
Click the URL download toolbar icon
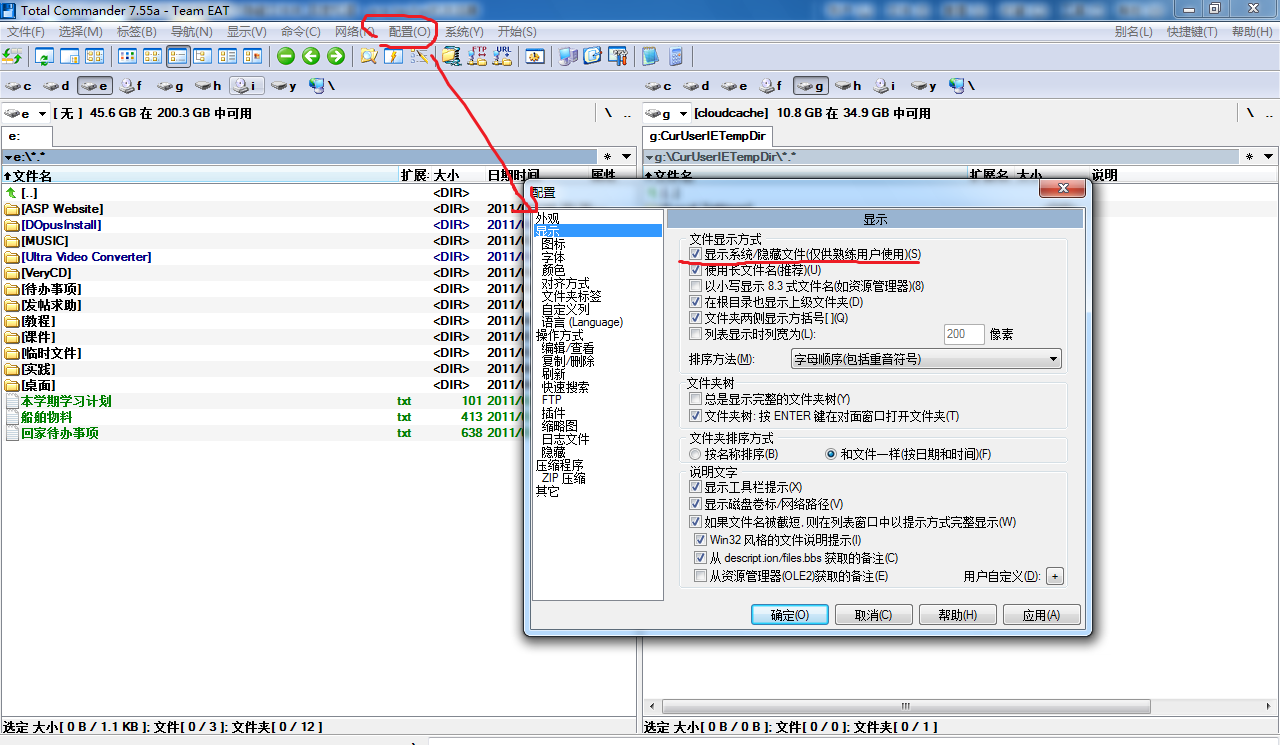tap(502, 56)
